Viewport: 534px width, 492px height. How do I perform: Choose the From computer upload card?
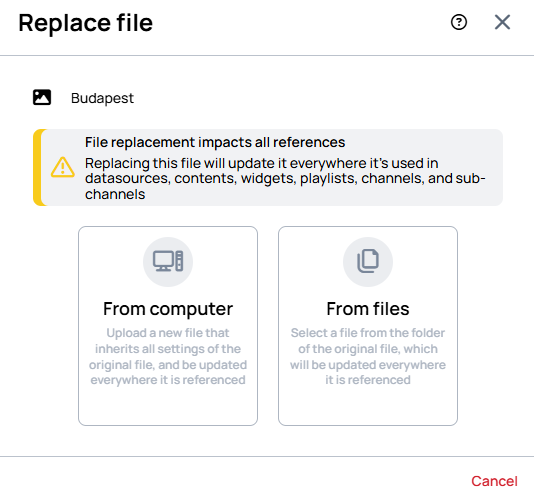(x=168, y=326)
